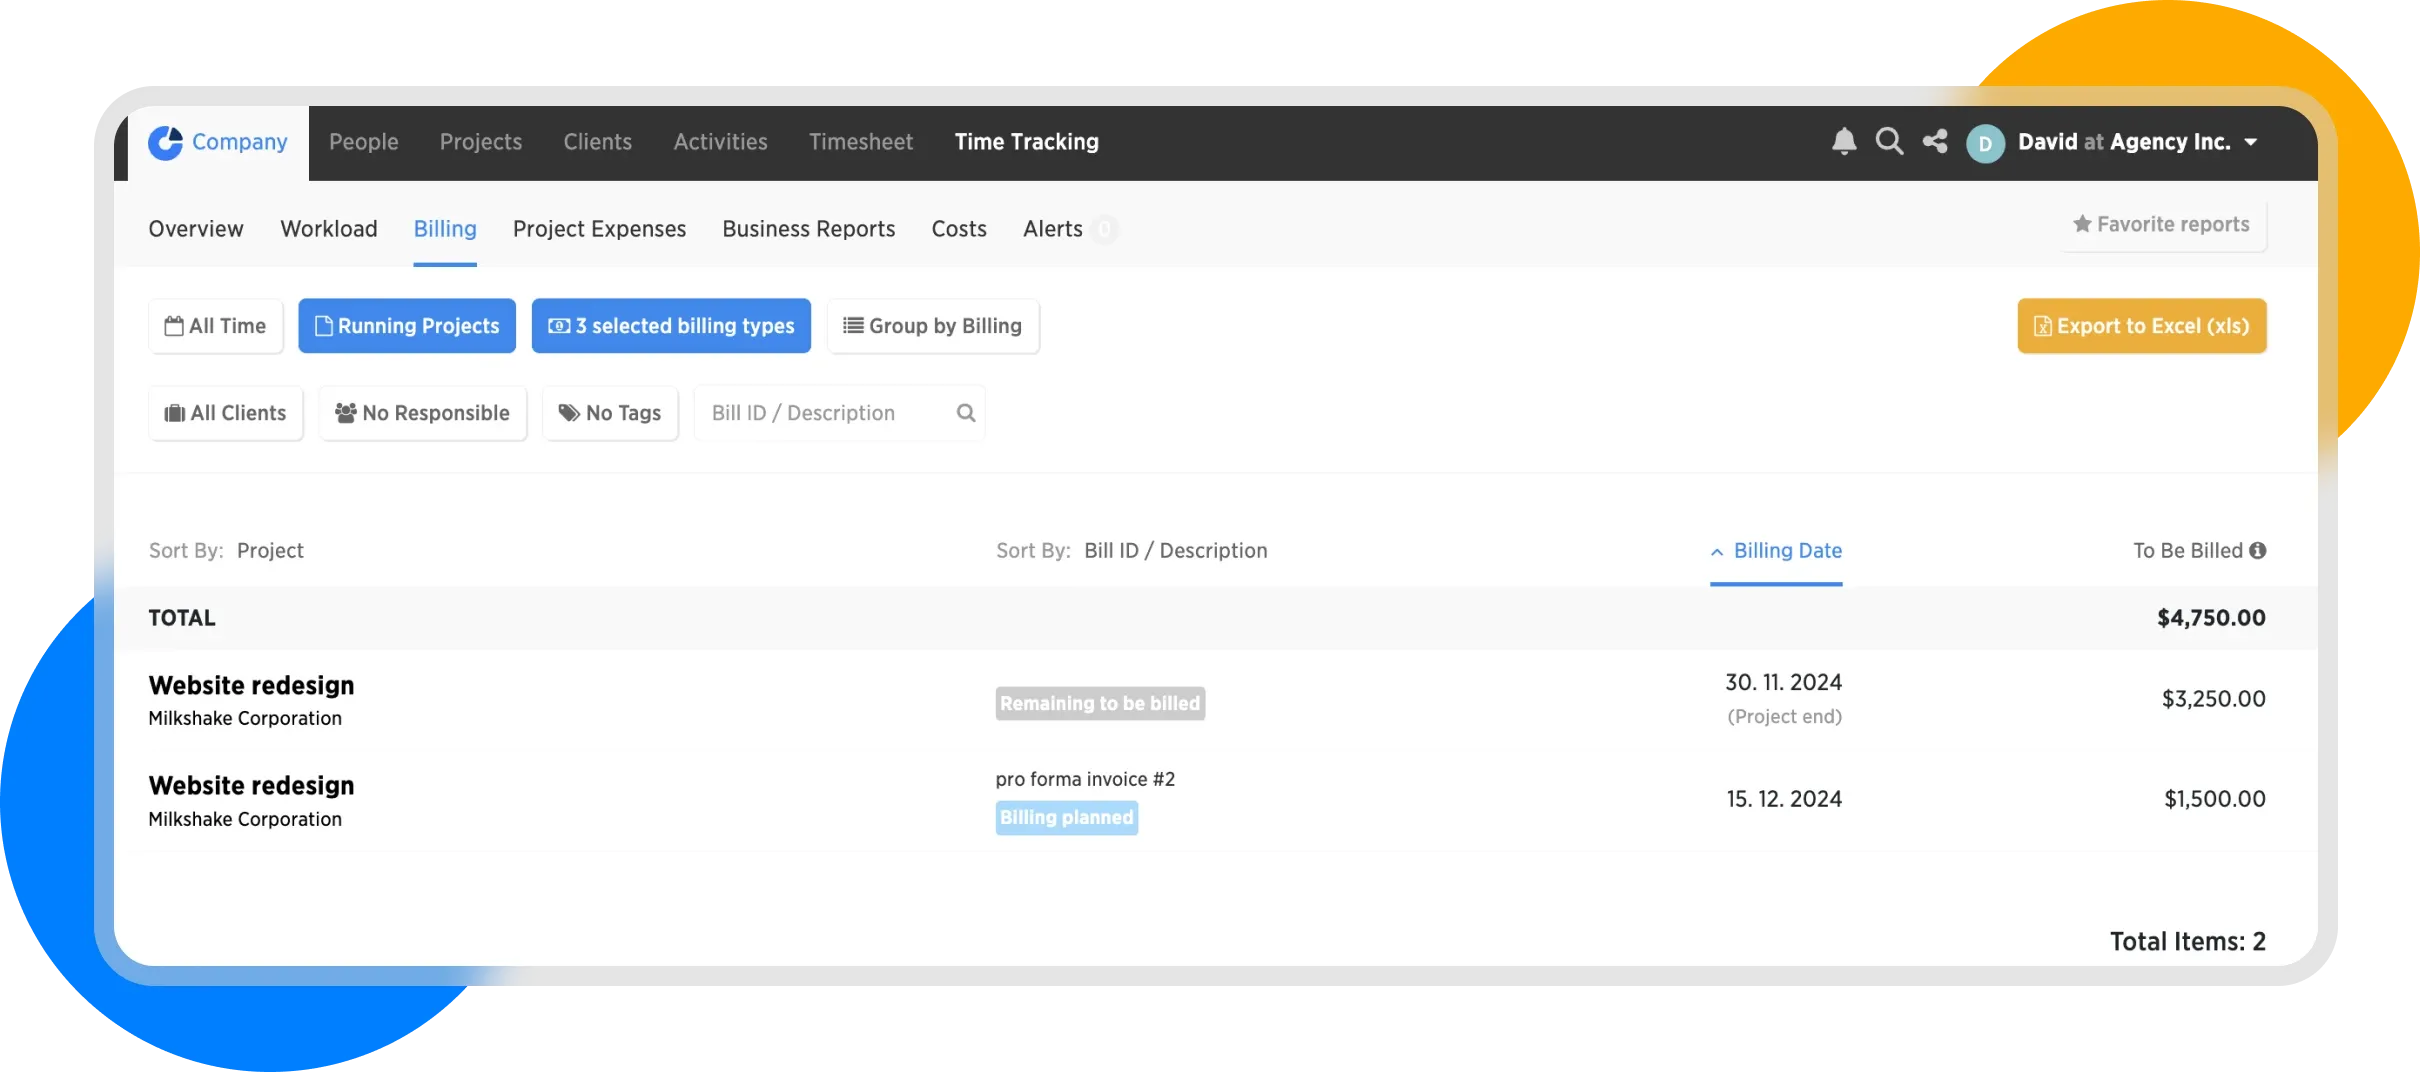The height and width of the screenshot is (1072, 2420).
Task: Open the Timesheet menu item
Action: (x=860, y=142)
